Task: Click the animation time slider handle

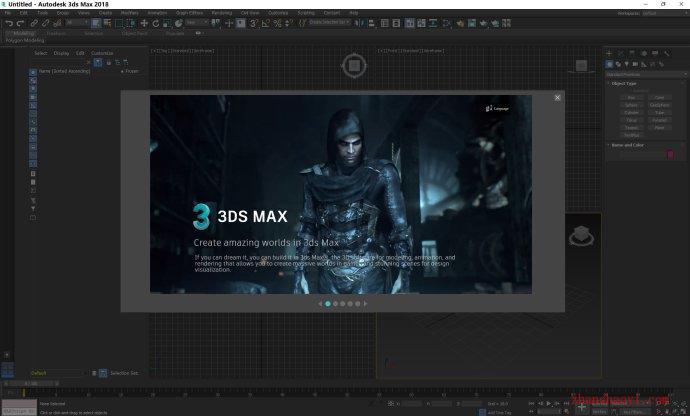Action: click(31, 383)
